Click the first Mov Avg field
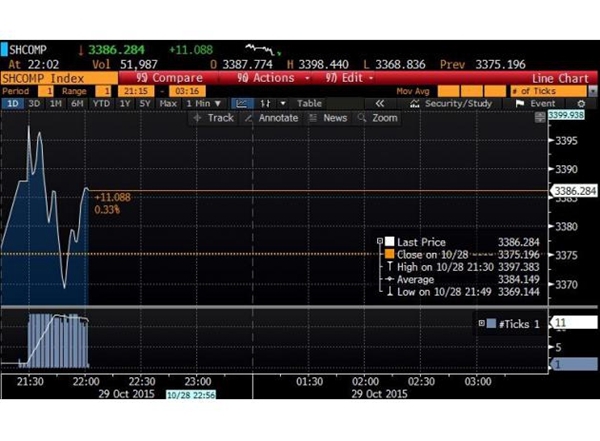This screenshot has height=441, width=600. [448, 91]
